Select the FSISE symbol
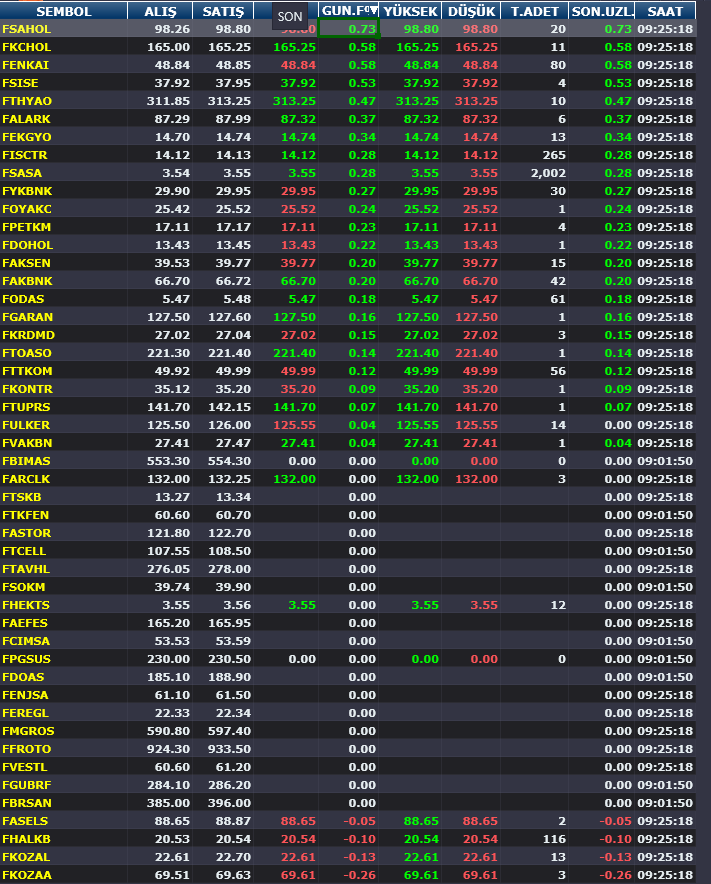Screen dimensions: 711x884 point(20,83)
